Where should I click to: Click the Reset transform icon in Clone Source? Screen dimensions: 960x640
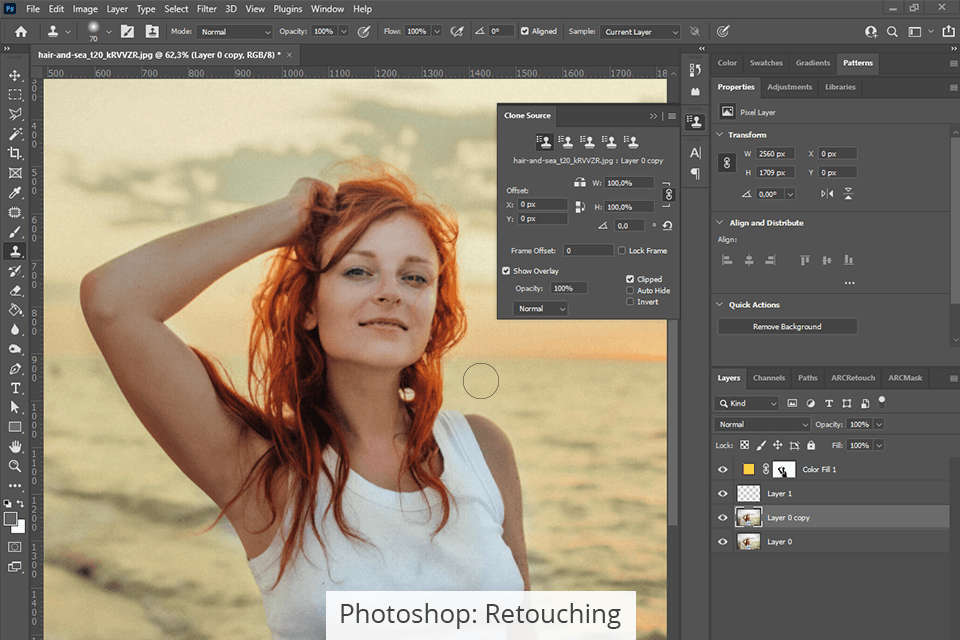point(667,226)
